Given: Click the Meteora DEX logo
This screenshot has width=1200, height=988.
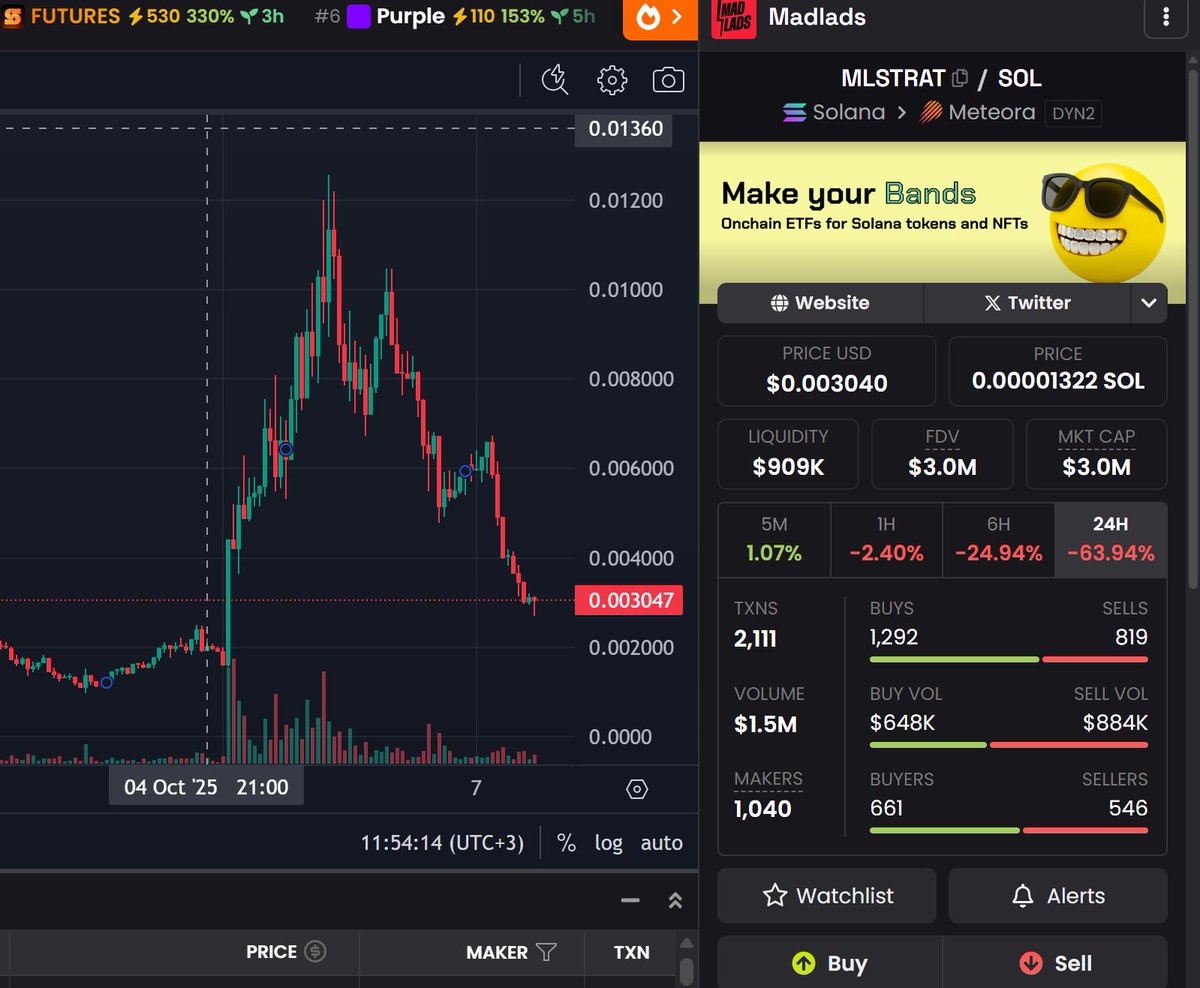Looking at the screenshot, I should tap(931, 112).
